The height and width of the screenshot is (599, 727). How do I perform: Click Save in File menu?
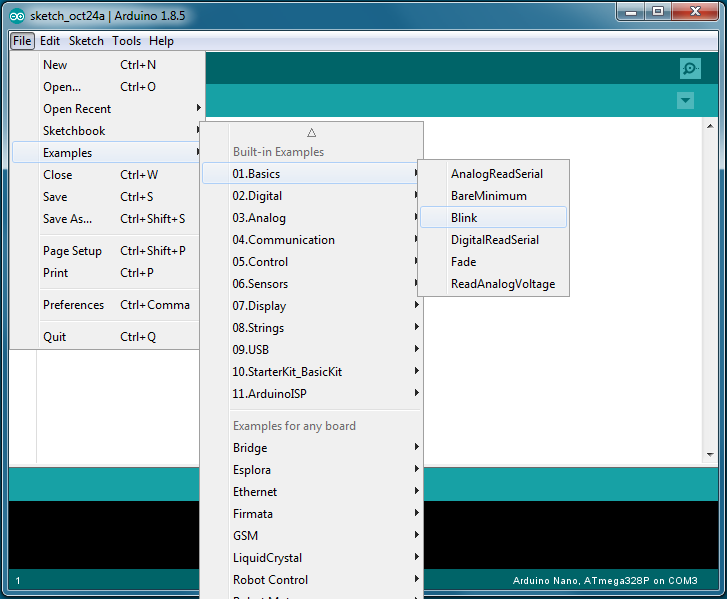point(106,197)
